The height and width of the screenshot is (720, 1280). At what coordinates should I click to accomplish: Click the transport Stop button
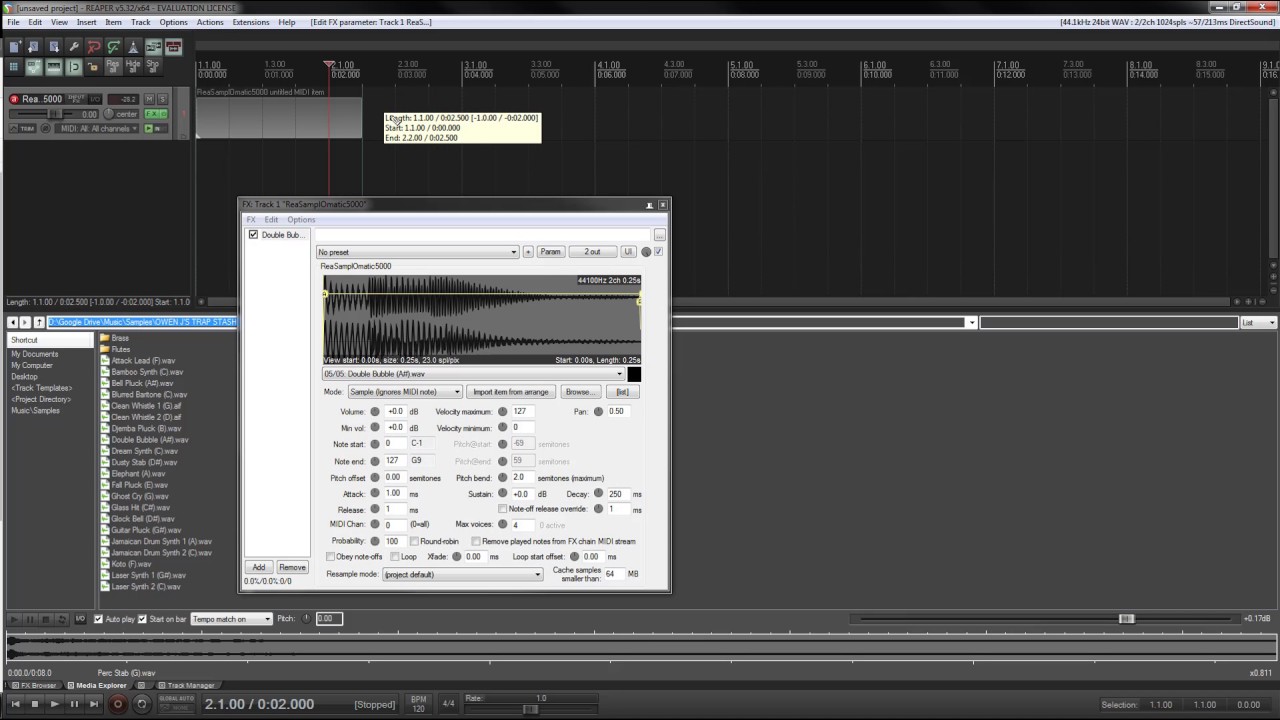[x=35, y=704]
